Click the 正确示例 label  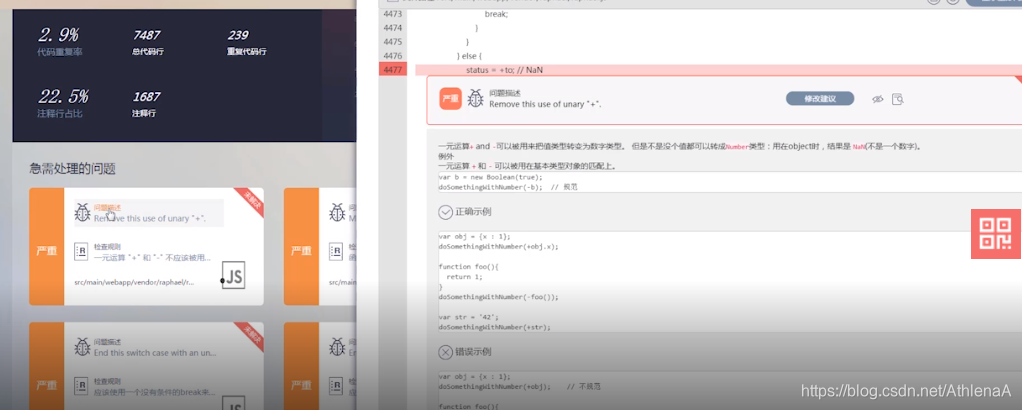tap(474, 212)
